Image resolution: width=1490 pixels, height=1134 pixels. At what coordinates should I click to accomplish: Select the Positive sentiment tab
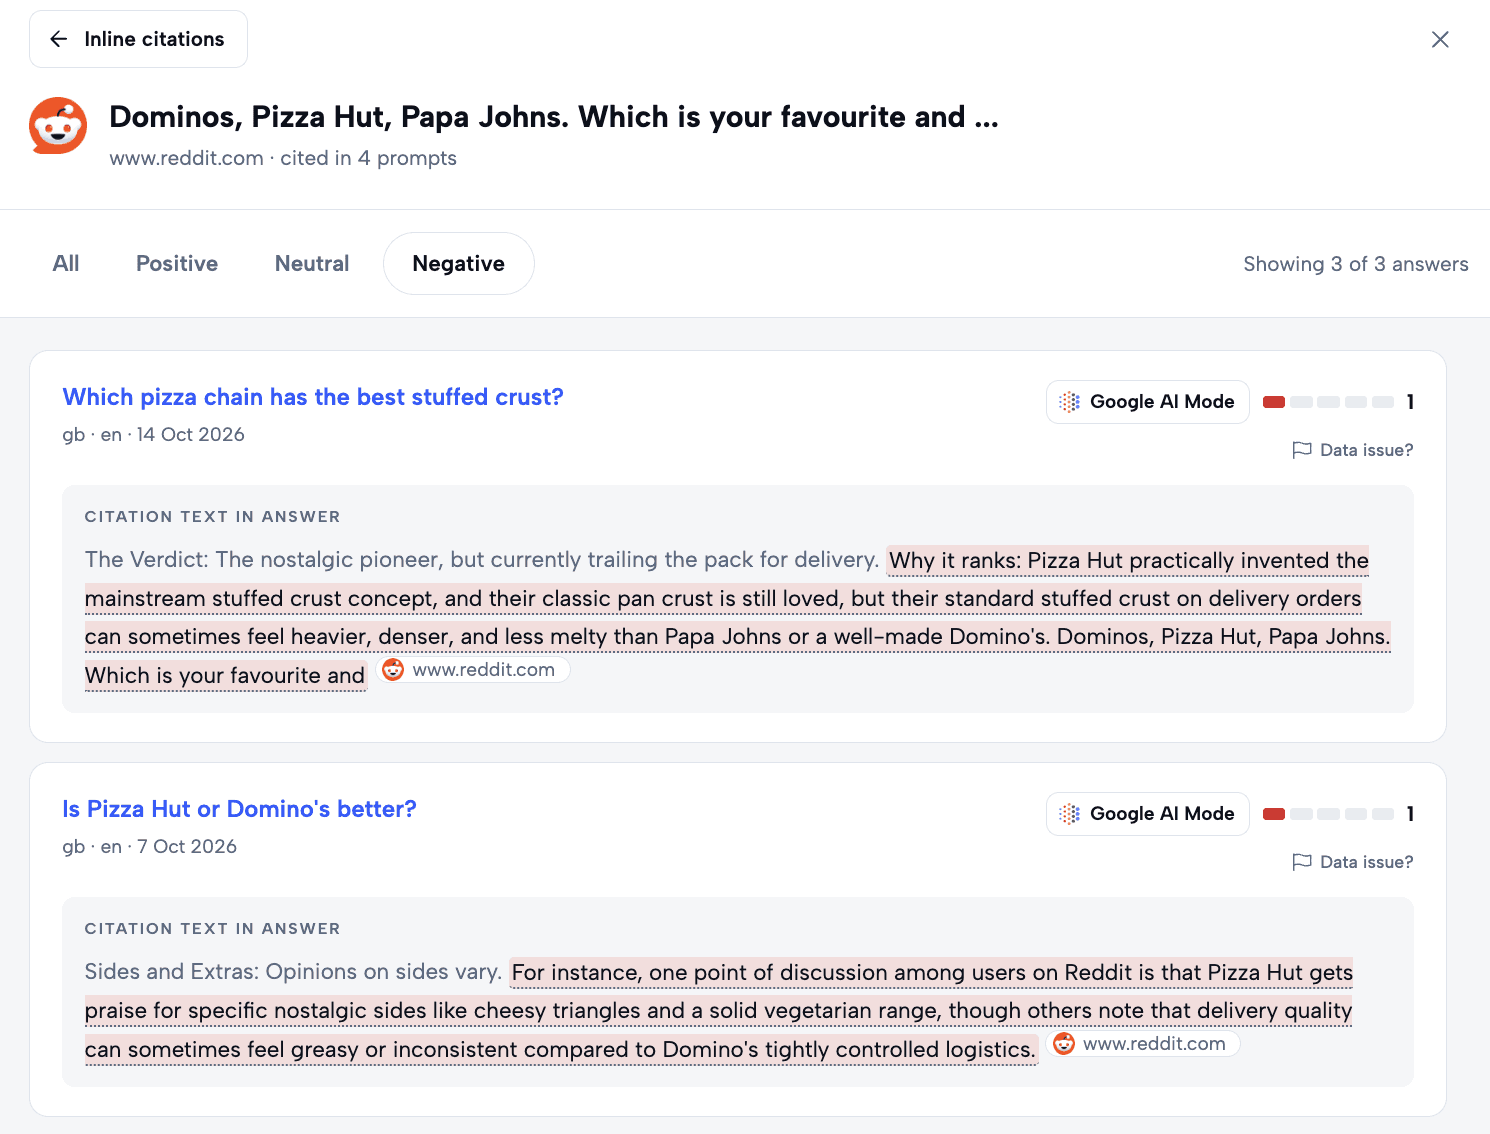click(x=177, y=263)
